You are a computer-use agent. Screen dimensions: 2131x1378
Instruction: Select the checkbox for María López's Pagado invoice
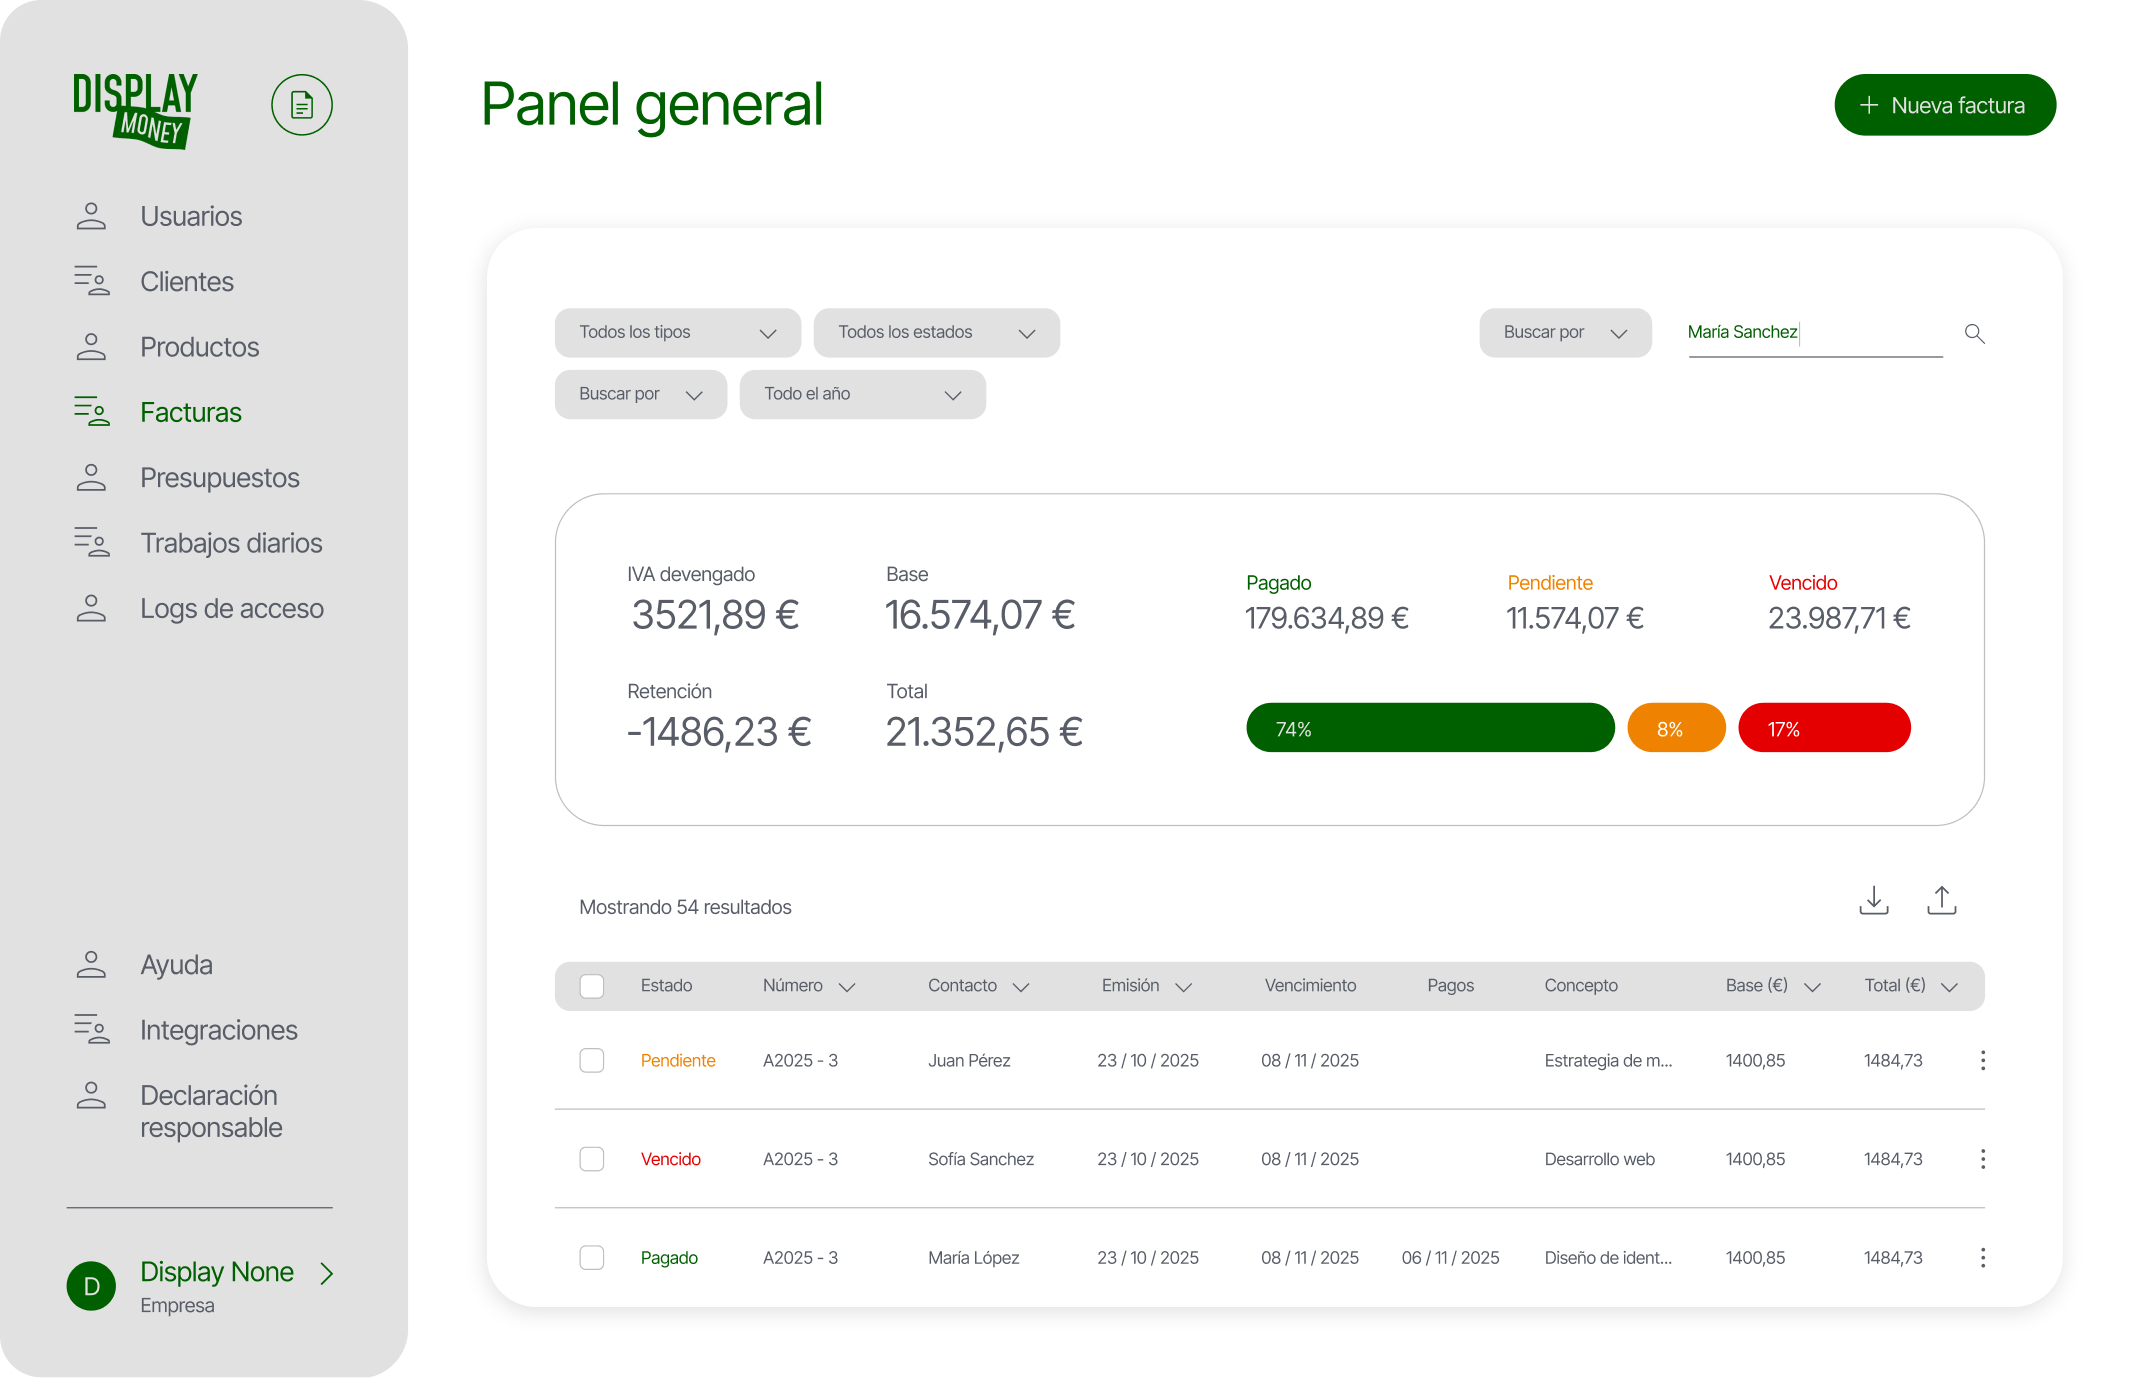click(x=591, y=1257)
